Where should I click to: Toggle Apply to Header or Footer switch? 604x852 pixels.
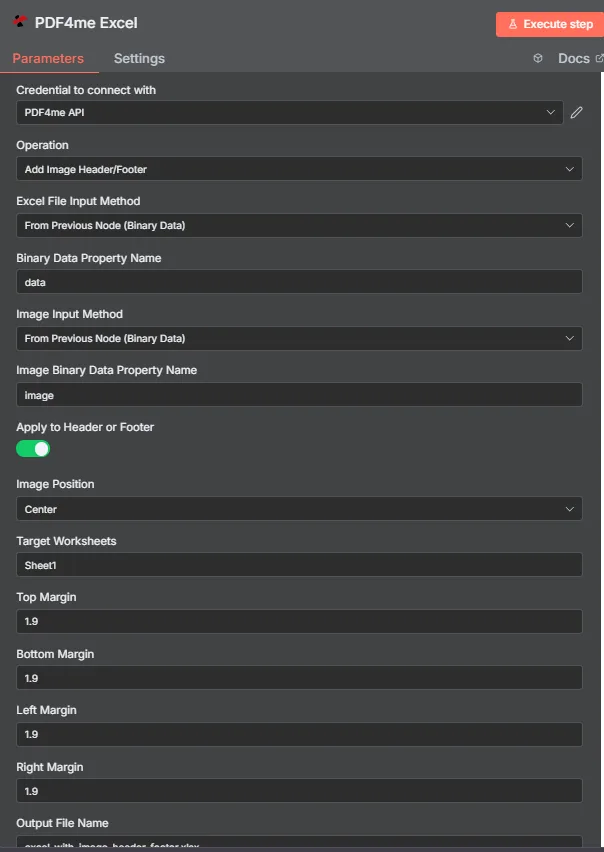point(33,449)
